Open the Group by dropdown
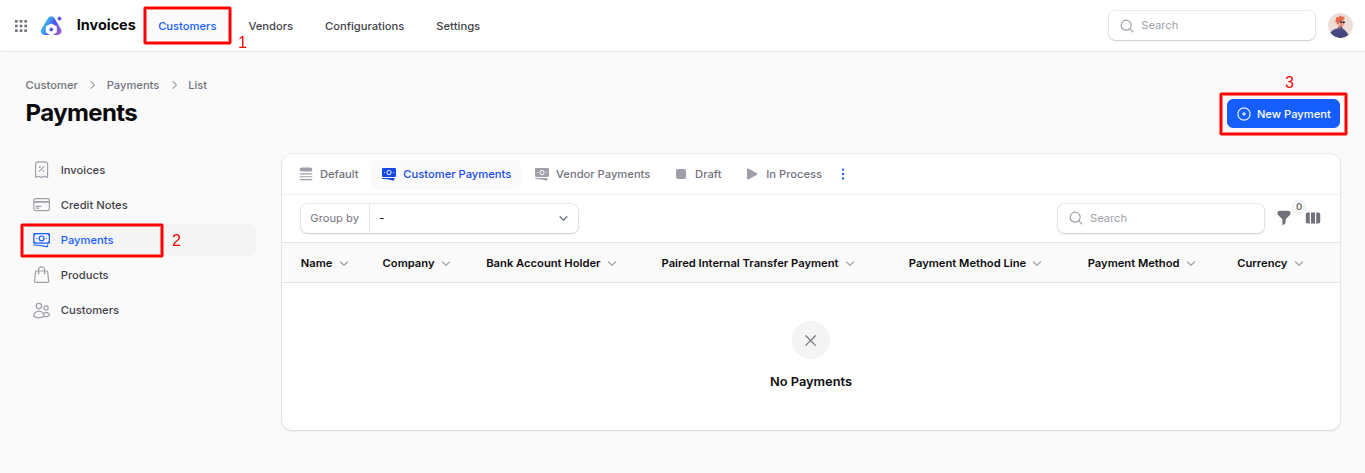The height and width of the screenshot is (473, 1365). pyautogui.click(x=474, y=218)
